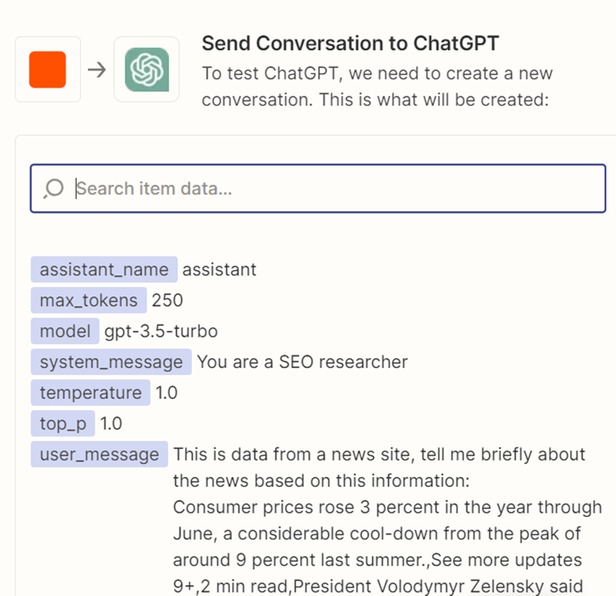
Task: Select the max_tokens field label
Action: [x=88, y=300]
